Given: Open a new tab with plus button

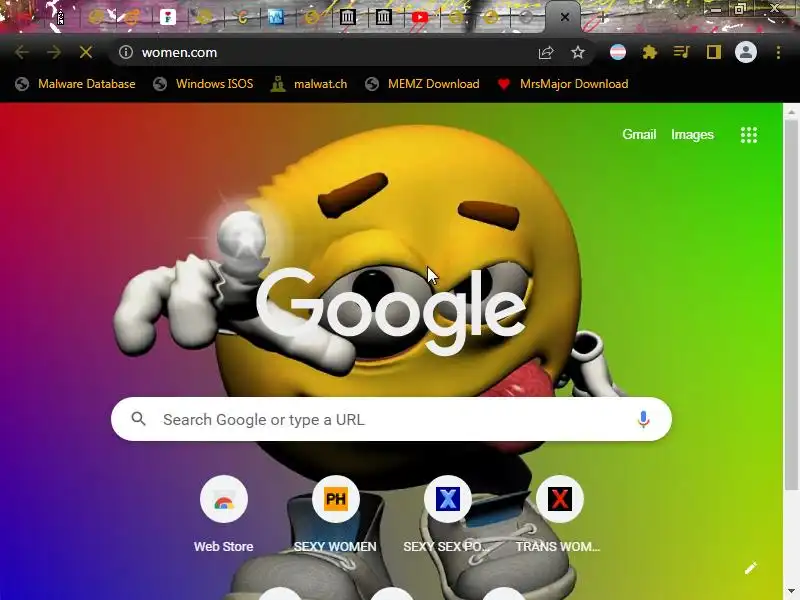Looking at the screenshot, I should click(602, 17).
